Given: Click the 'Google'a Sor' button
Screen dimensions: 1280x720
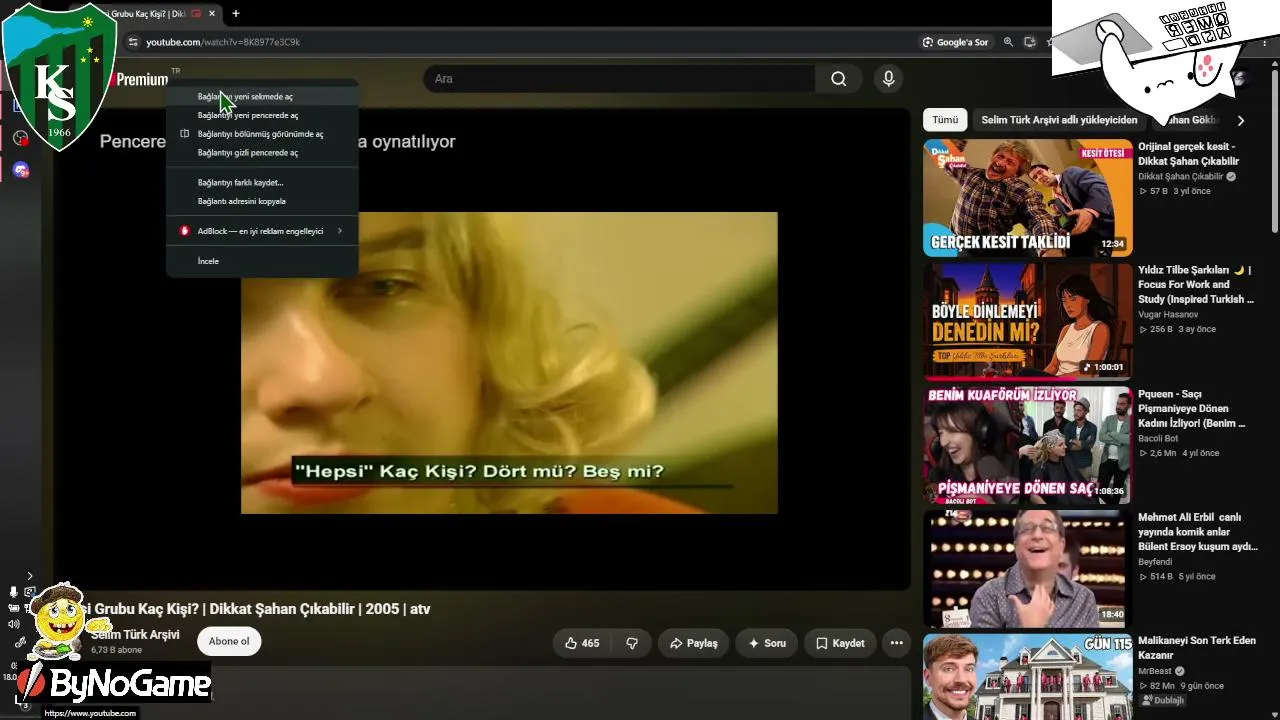Looking at the screenshot, I should 956,42.
